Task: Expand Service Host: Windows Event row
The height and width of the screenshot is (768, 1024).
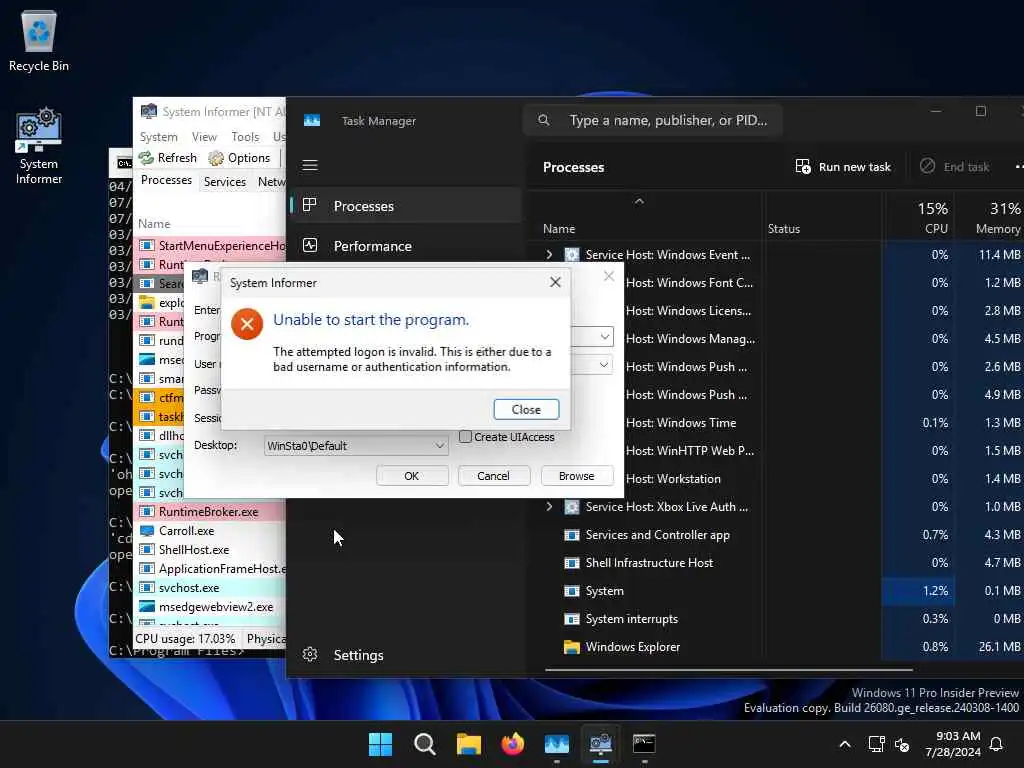Action: (549, 255)
